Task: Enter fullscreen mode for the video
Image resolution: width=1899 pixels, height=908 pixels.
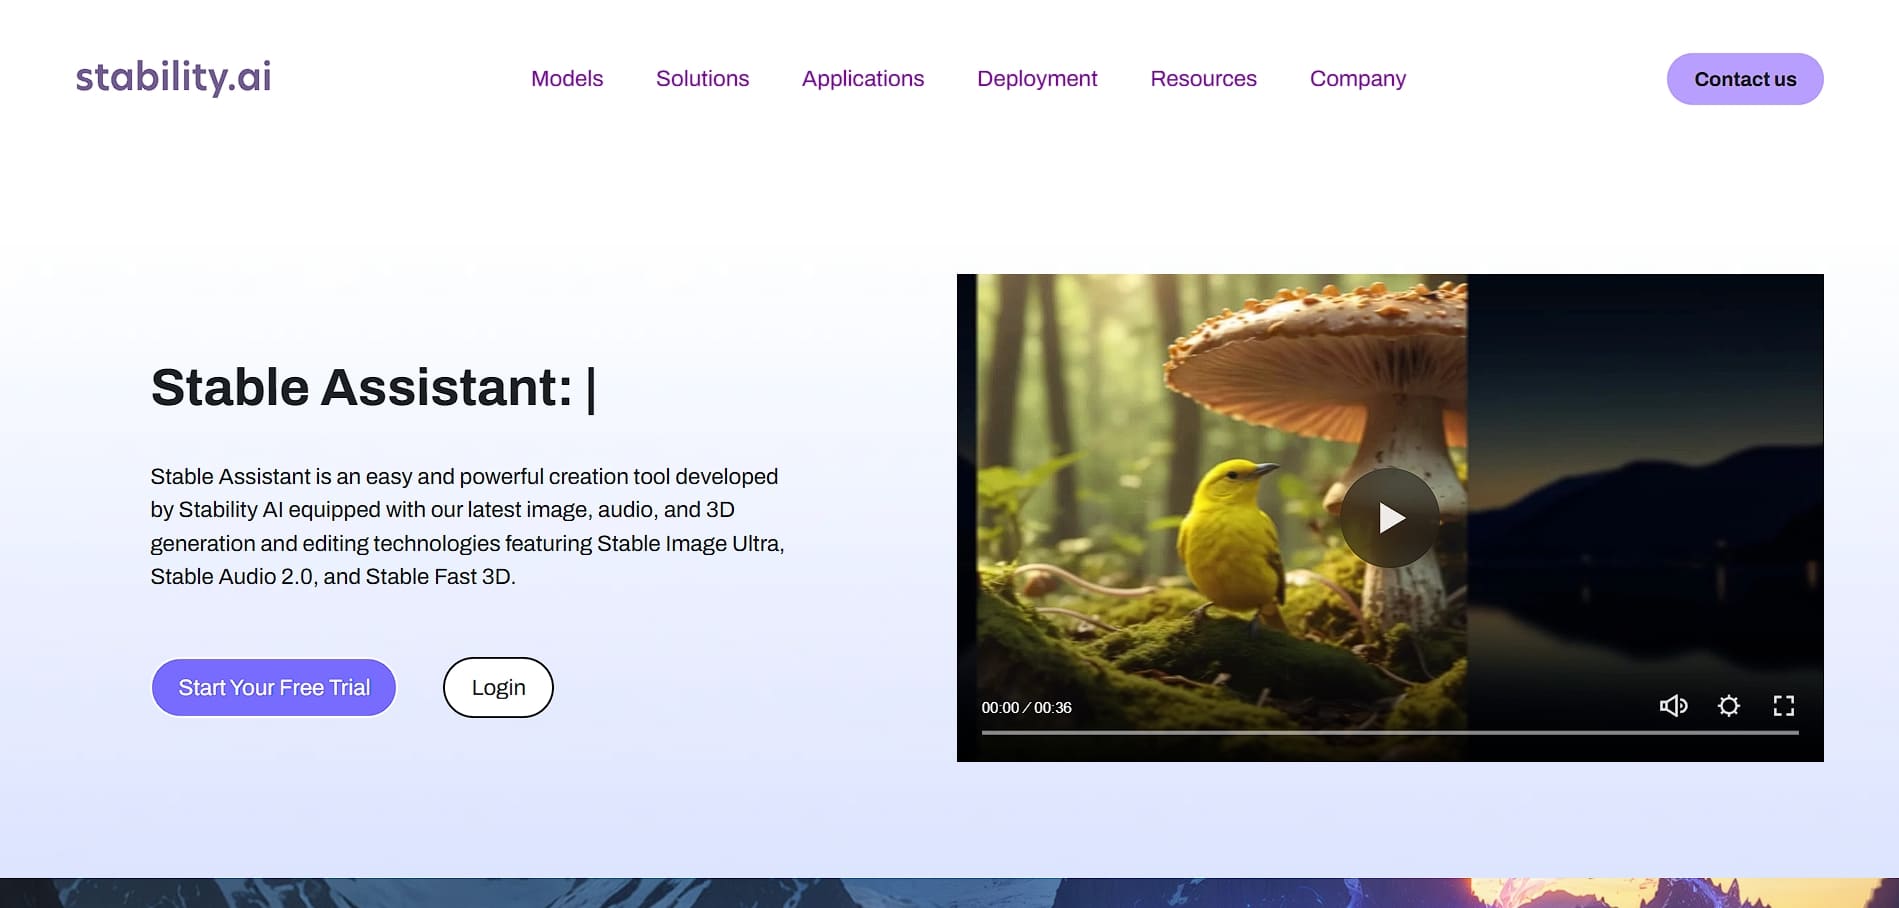Action: coord(1783,706)
